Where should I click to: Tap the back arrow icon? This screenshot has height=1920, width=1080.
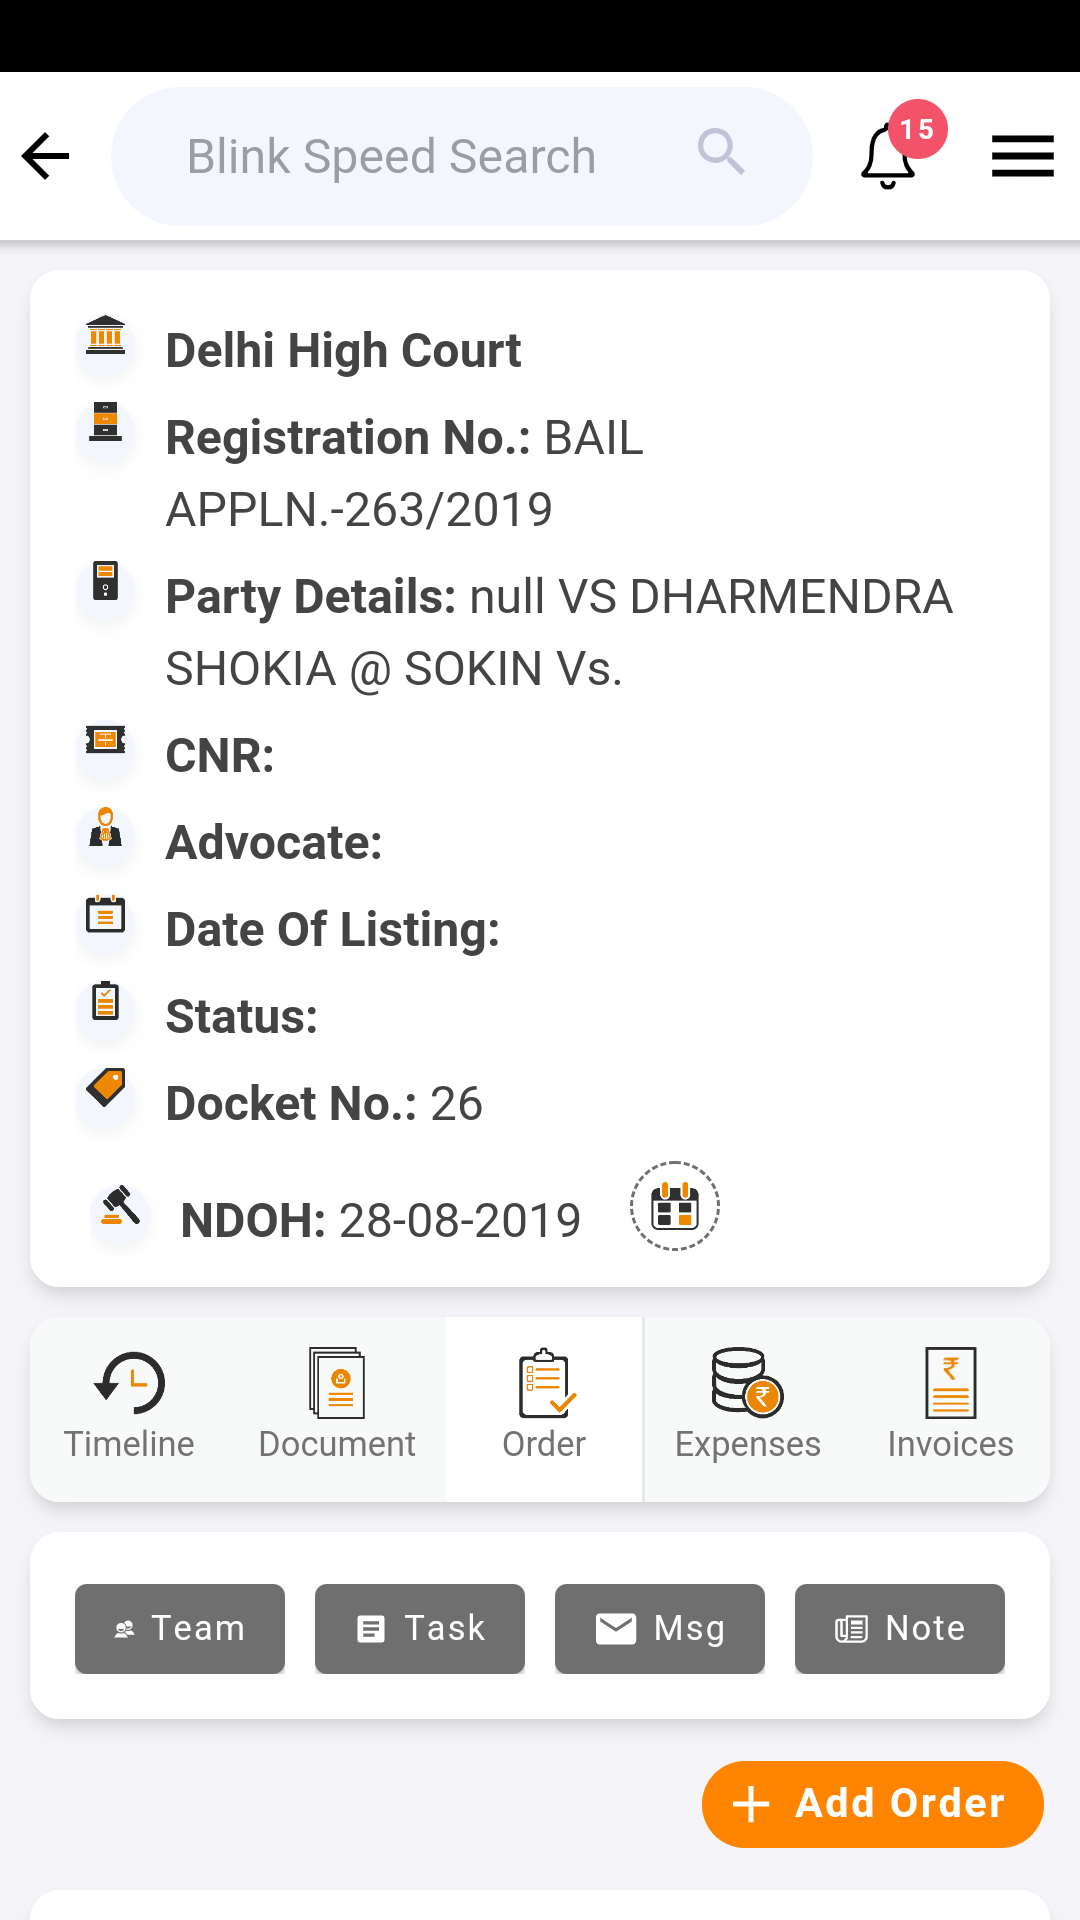(46, 157)
